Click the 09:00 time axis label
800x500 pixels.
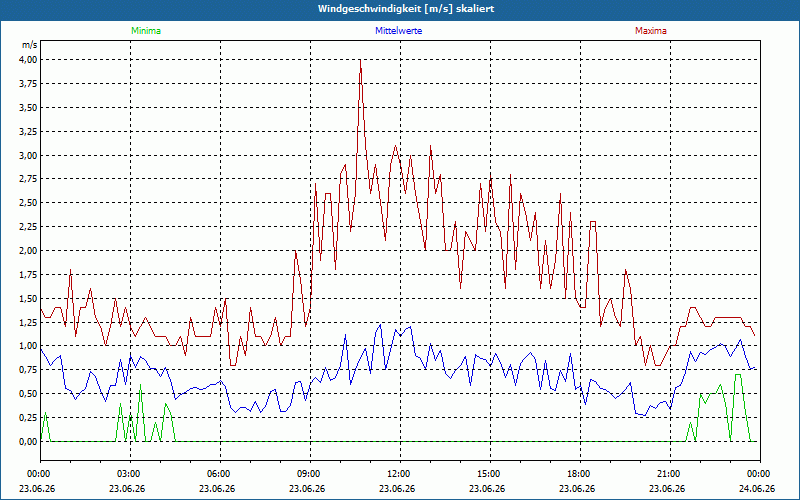[307, 474]
